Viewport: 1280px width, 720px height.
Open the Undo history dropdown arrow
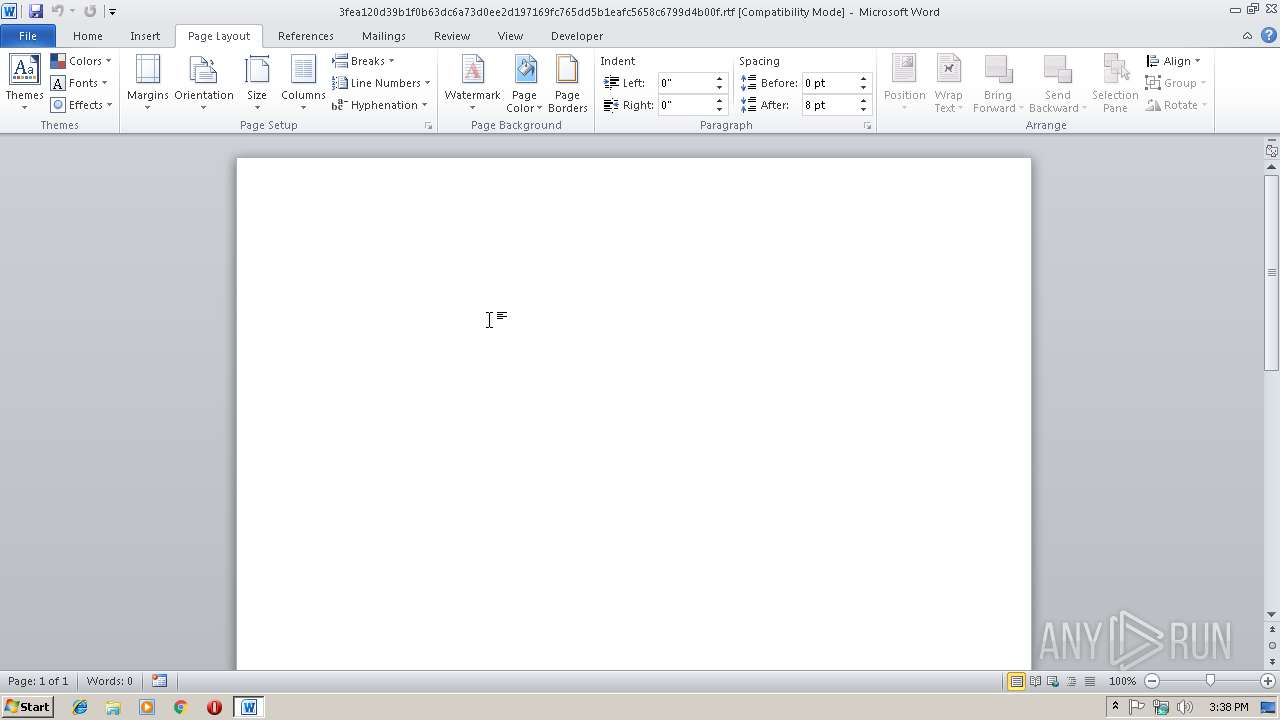tap(72, 12)
